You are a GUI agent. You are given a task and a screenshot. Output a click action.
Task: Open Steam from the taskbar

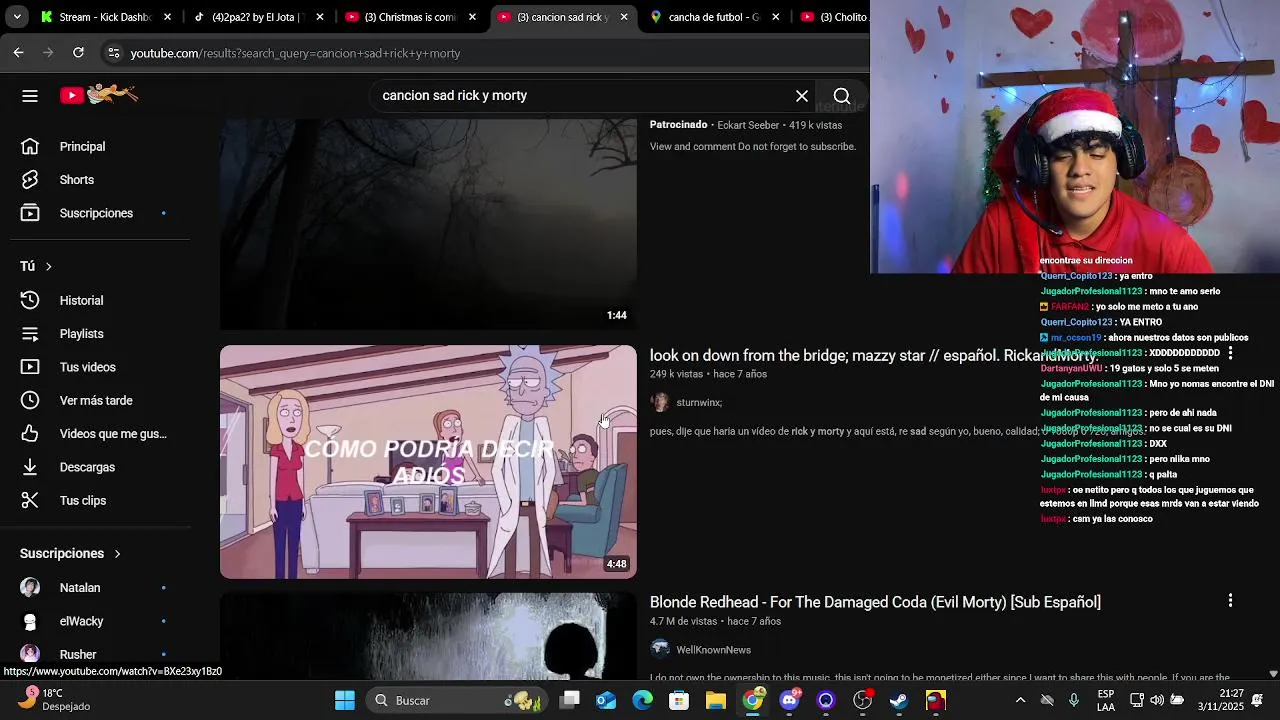[x=899, y=700]
